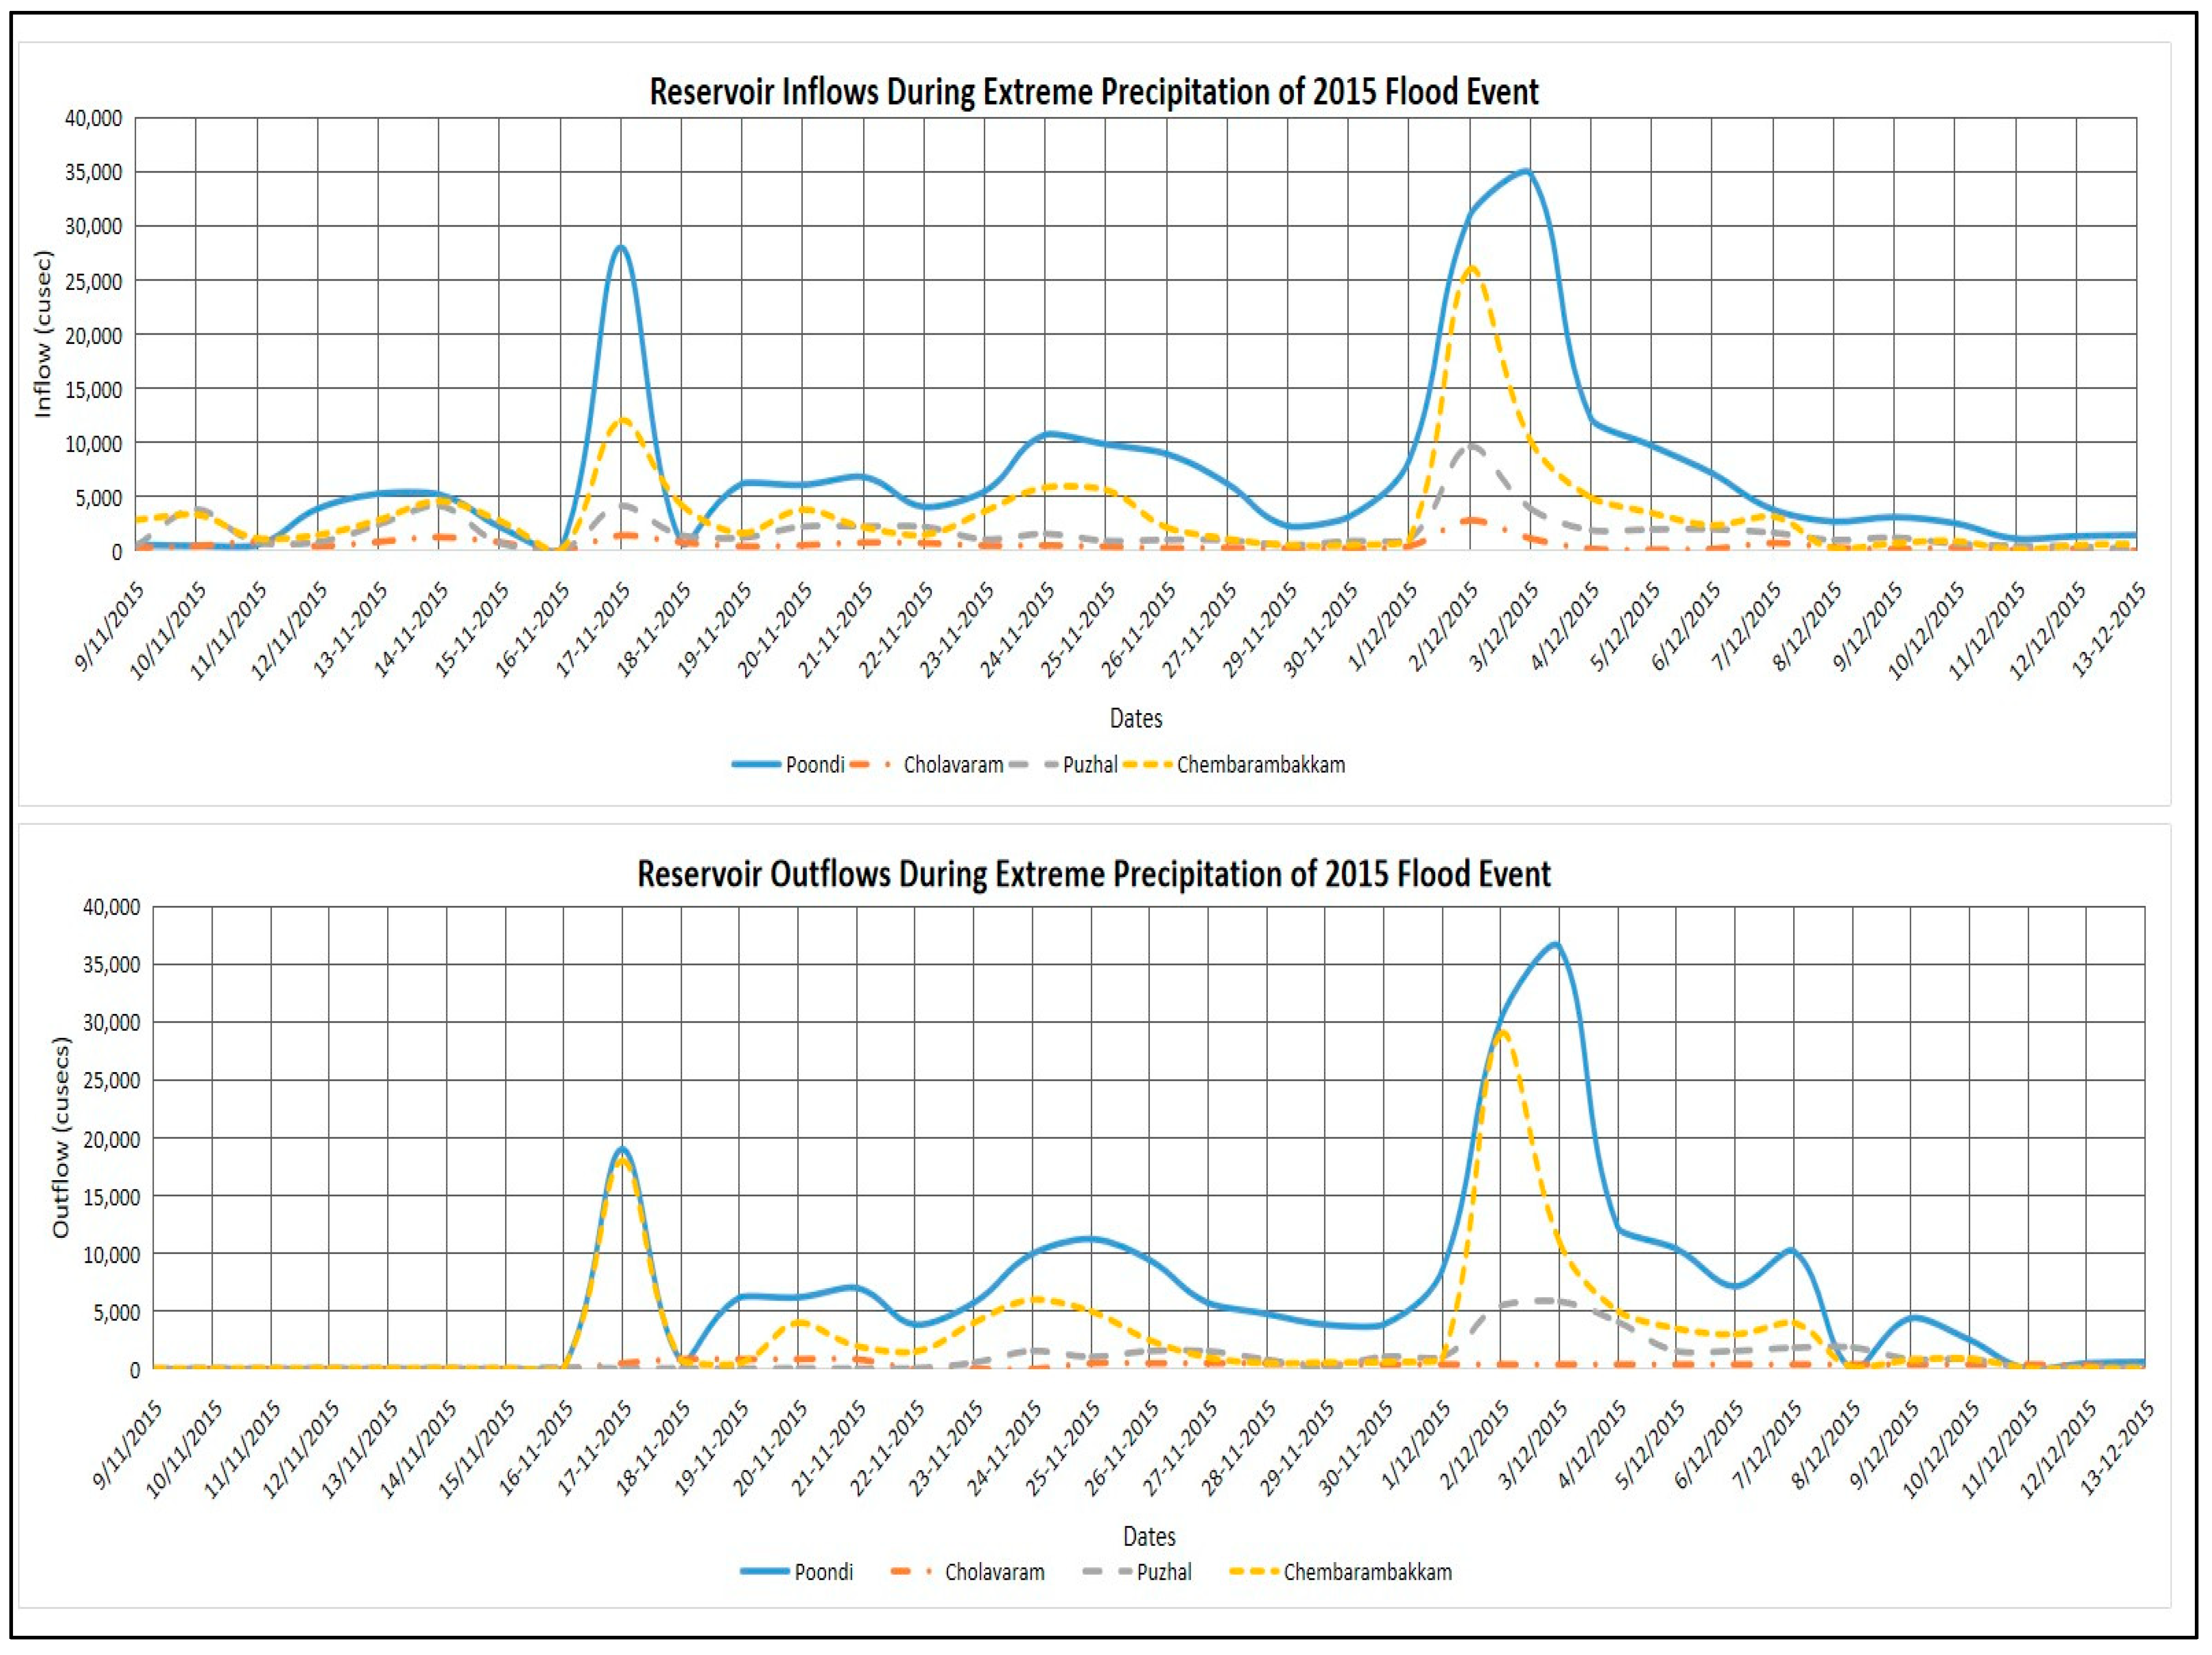
Task: Click the 35,000 tick on inflows axis
Action: click(x=93, y=173)
